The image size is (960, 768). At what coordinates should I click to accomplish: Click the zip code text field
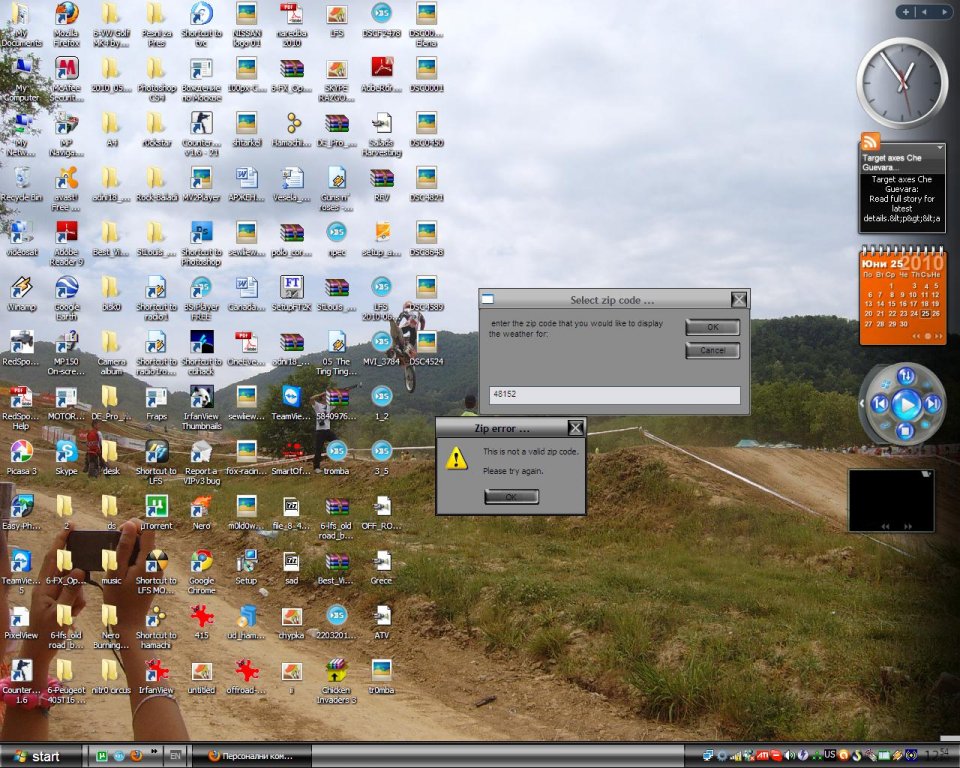tap(614, 395)
